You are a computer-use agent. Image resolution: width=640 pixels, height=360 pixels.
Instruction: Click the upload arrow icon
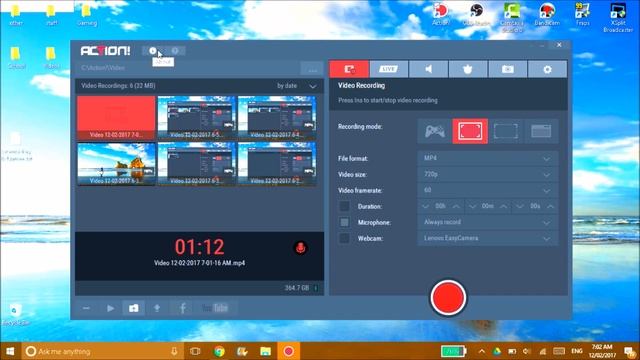[157, 308]
